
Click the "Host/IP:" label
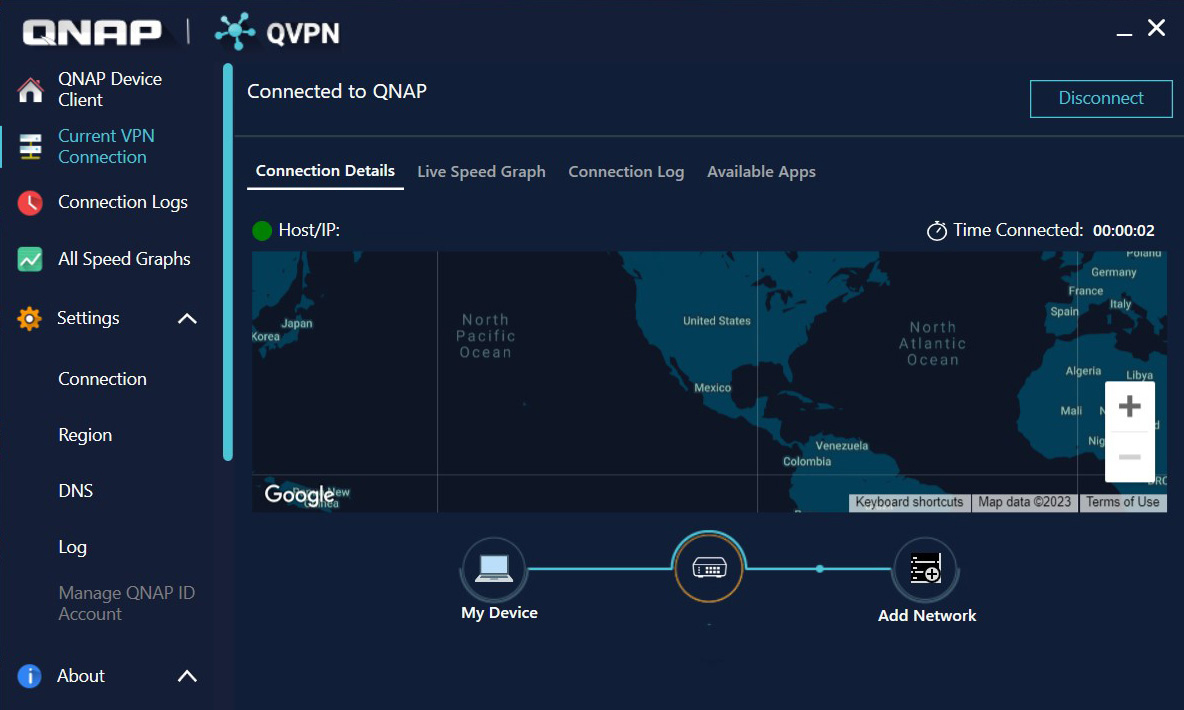click(x=309, y=230)
